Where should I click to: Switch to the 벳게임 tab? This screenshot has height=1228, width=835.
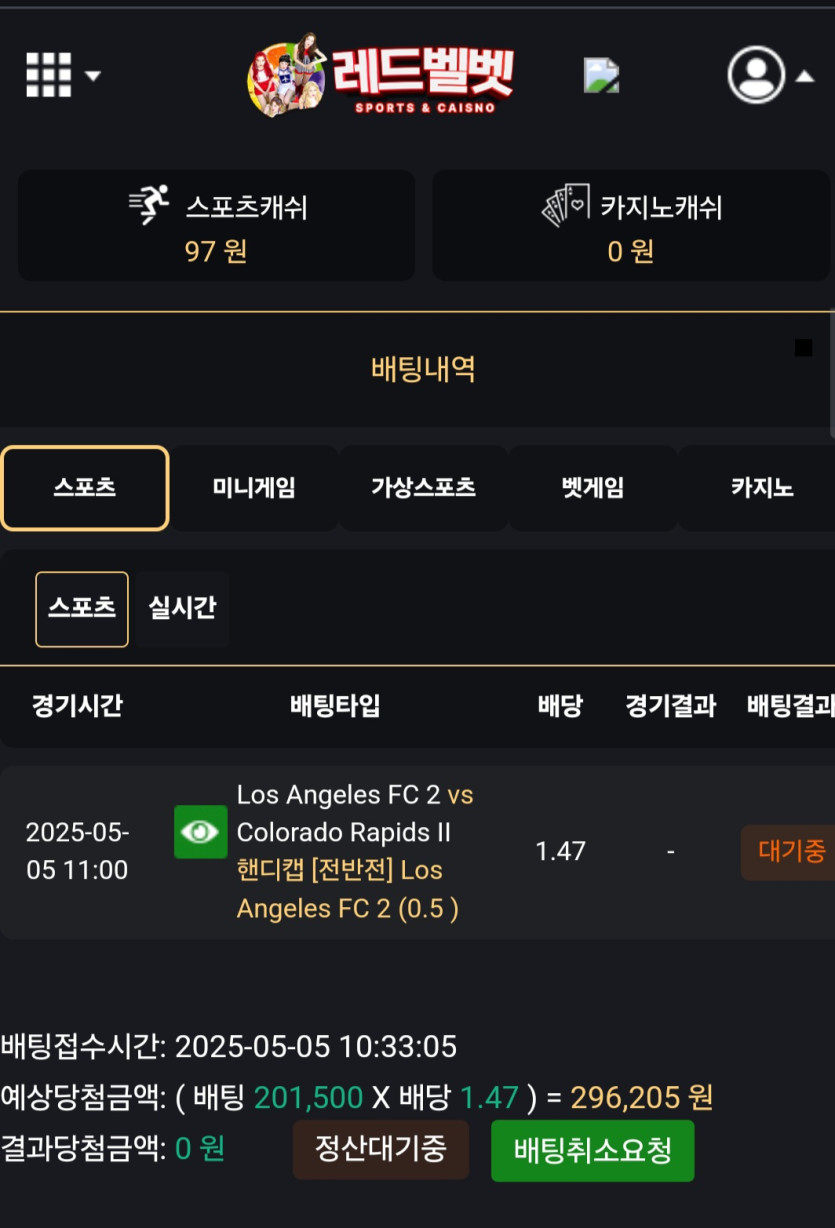(x=592, y=488)
